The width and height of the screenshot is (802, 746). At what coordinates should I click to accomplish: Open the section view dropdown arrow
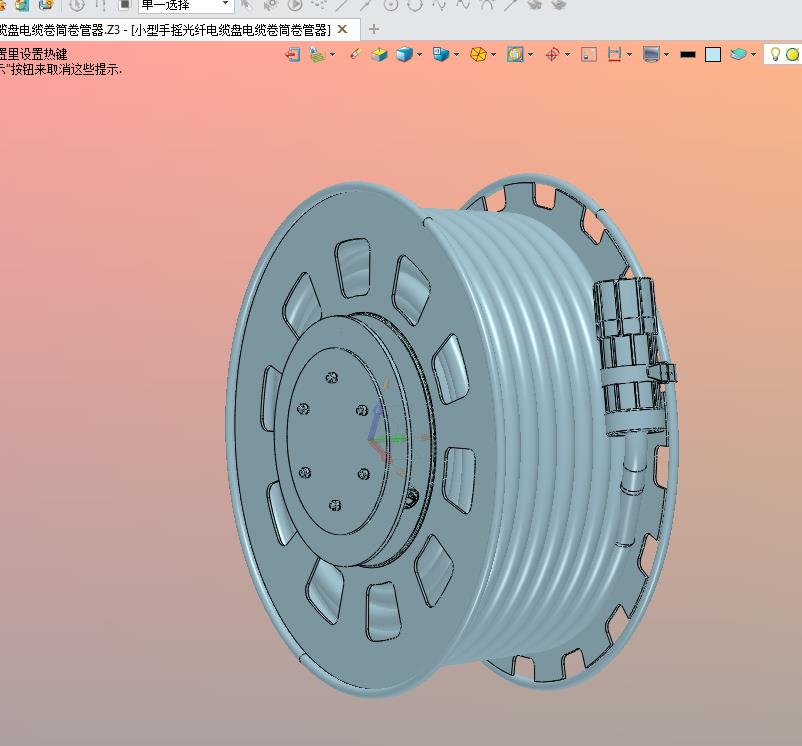tap(629, 54)
